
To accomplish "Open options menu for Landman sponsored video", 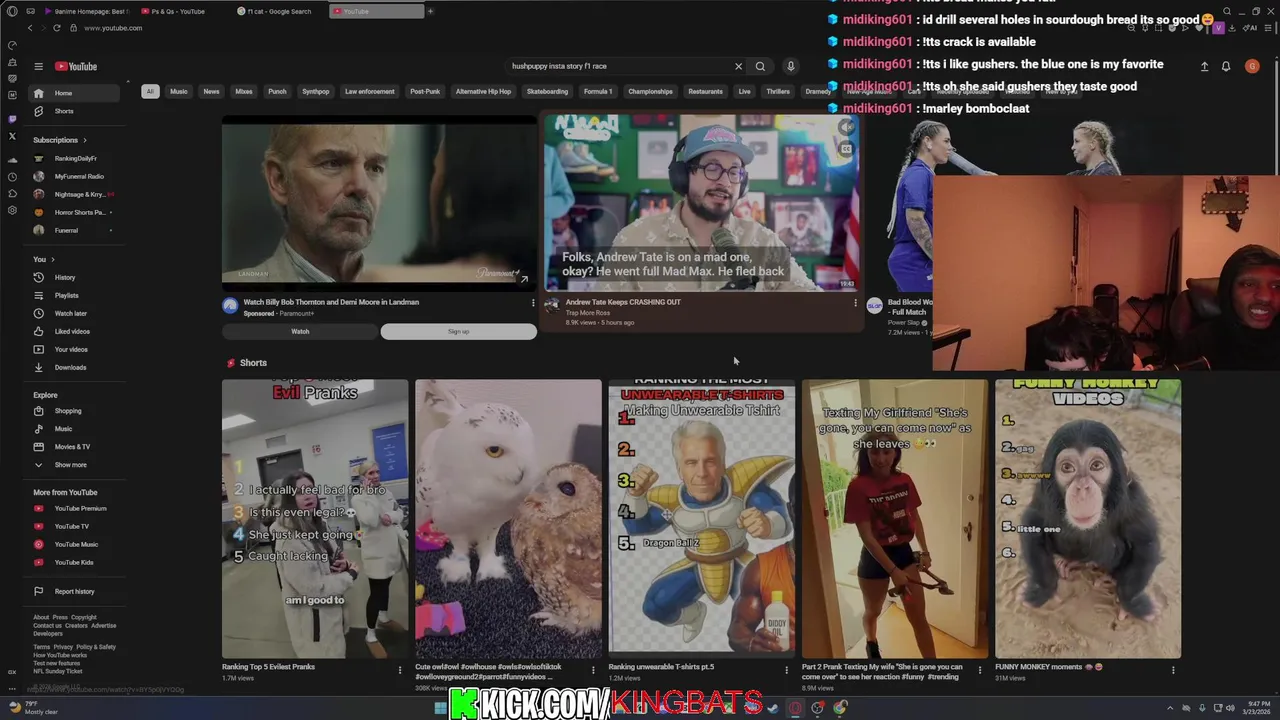I will click(532, 303).
